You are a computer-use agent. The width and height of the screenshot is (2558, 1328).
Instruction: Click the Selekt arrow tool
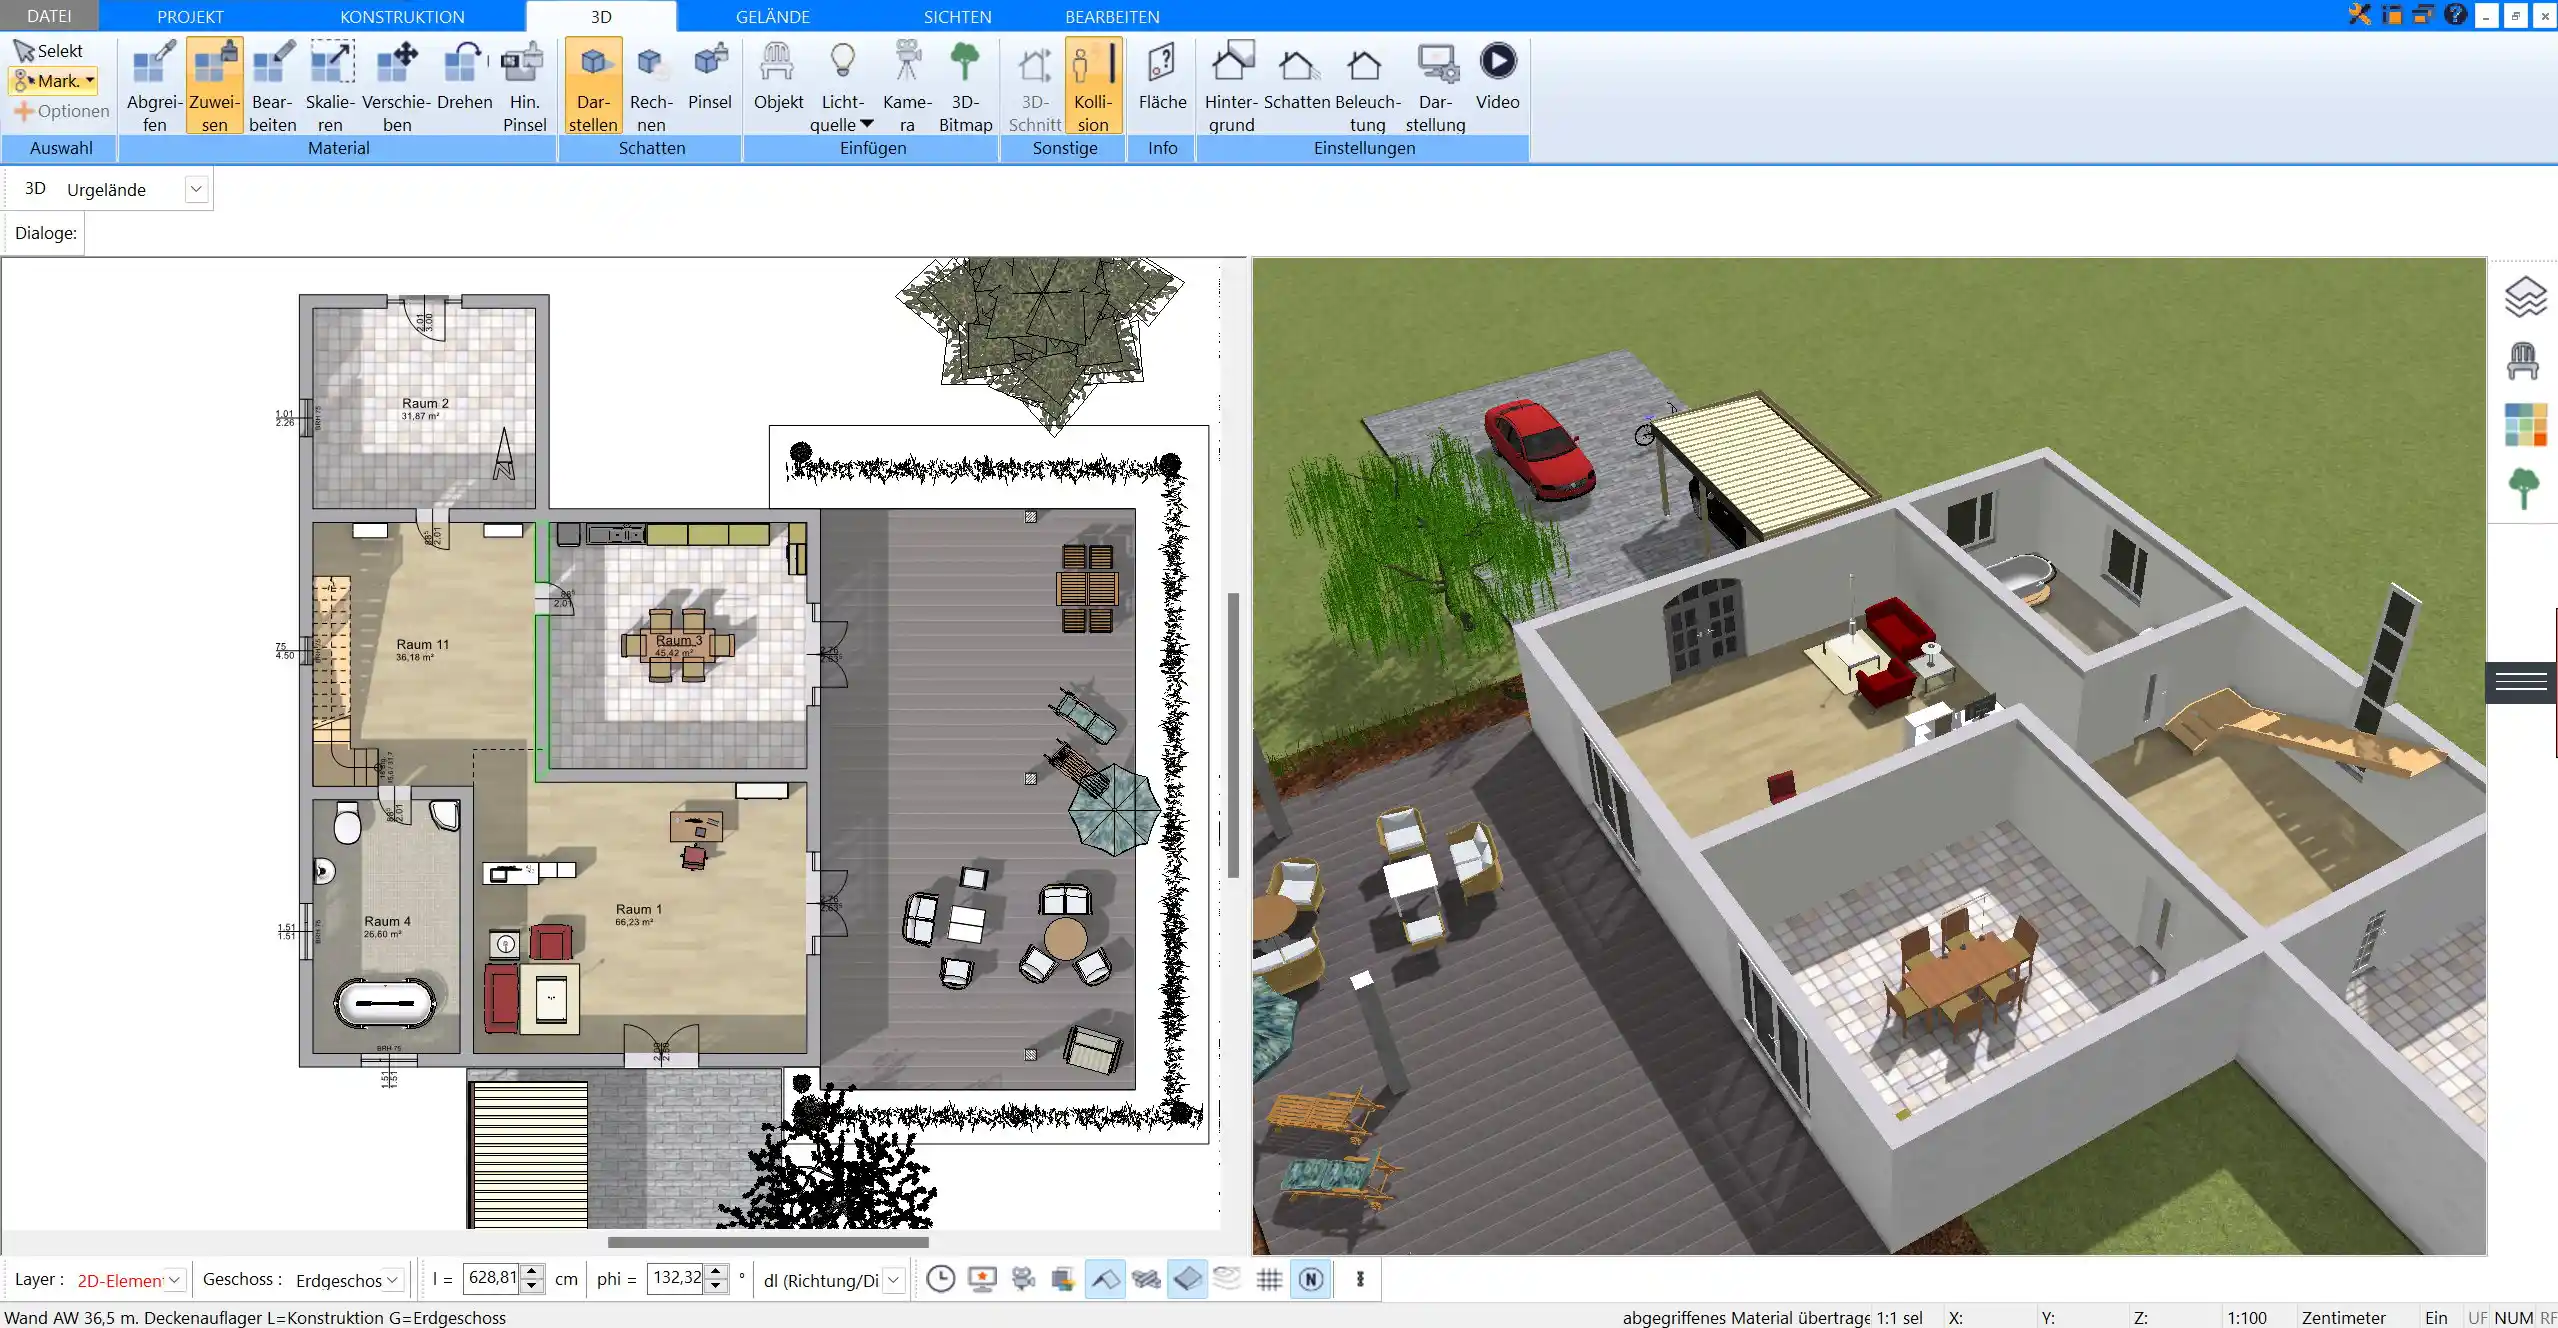(x=49, y=51)
